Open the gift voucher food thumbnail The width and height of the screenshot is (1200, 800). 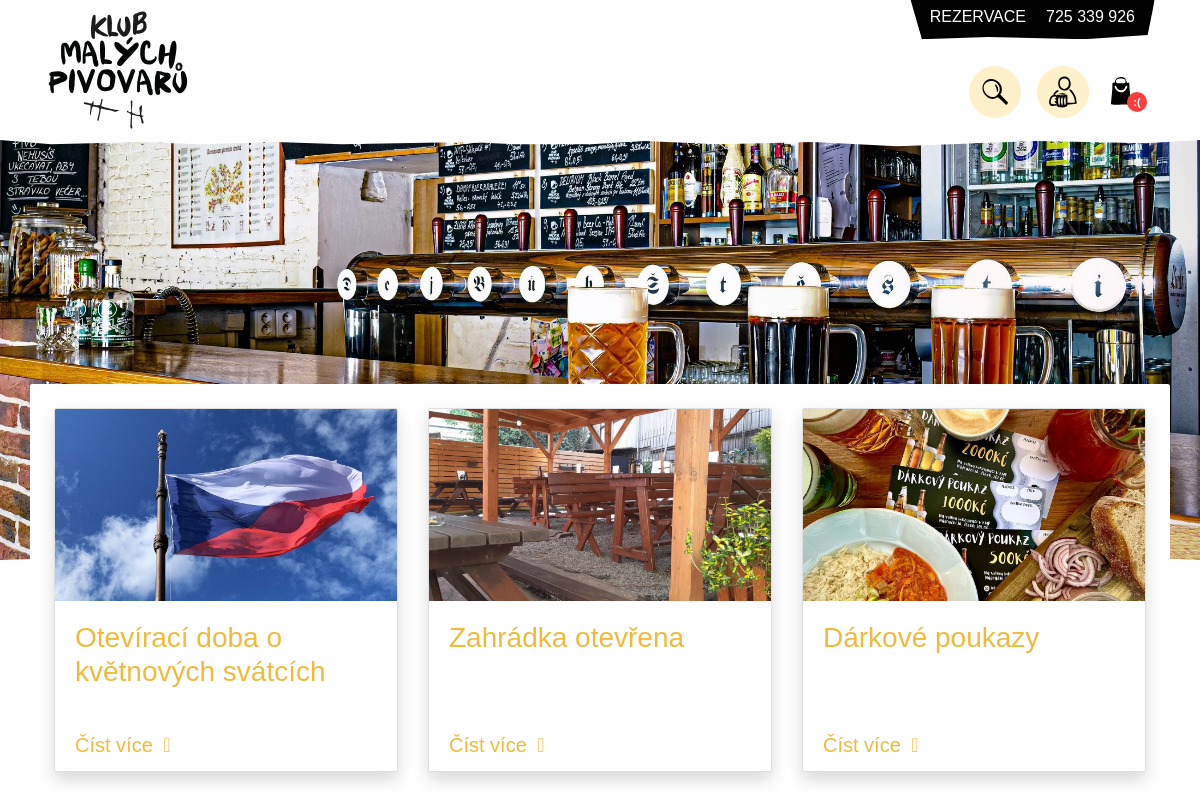pyautogui.click(x=974, y=505)
